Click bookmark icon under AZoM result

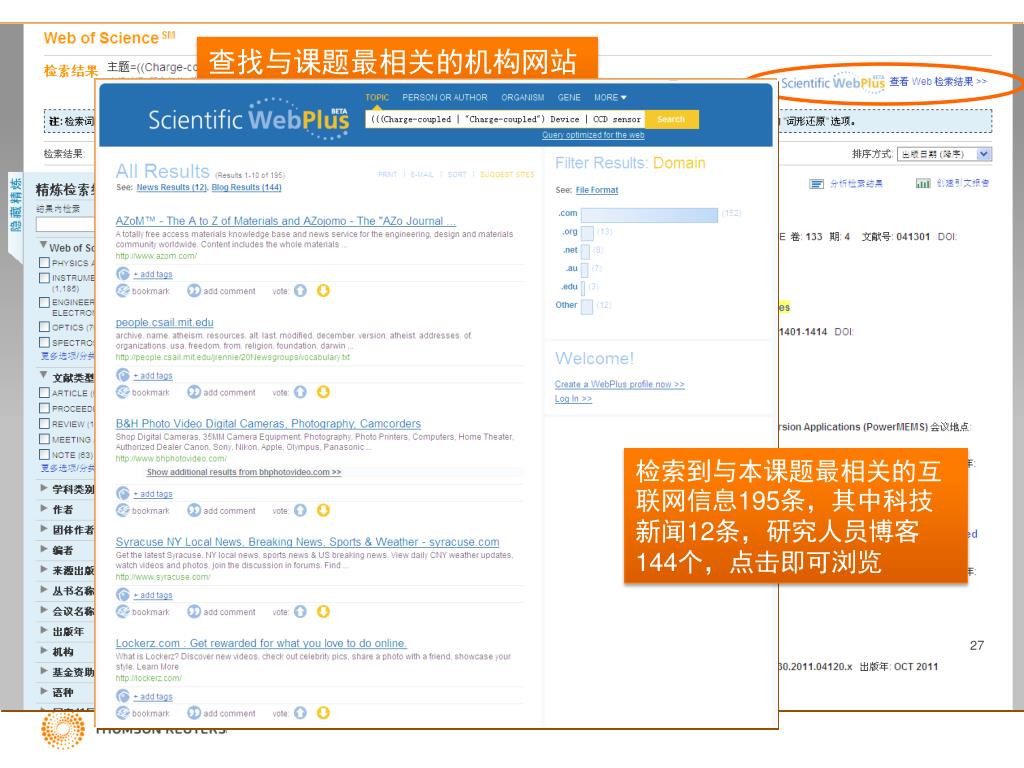[x=123, y=291]
